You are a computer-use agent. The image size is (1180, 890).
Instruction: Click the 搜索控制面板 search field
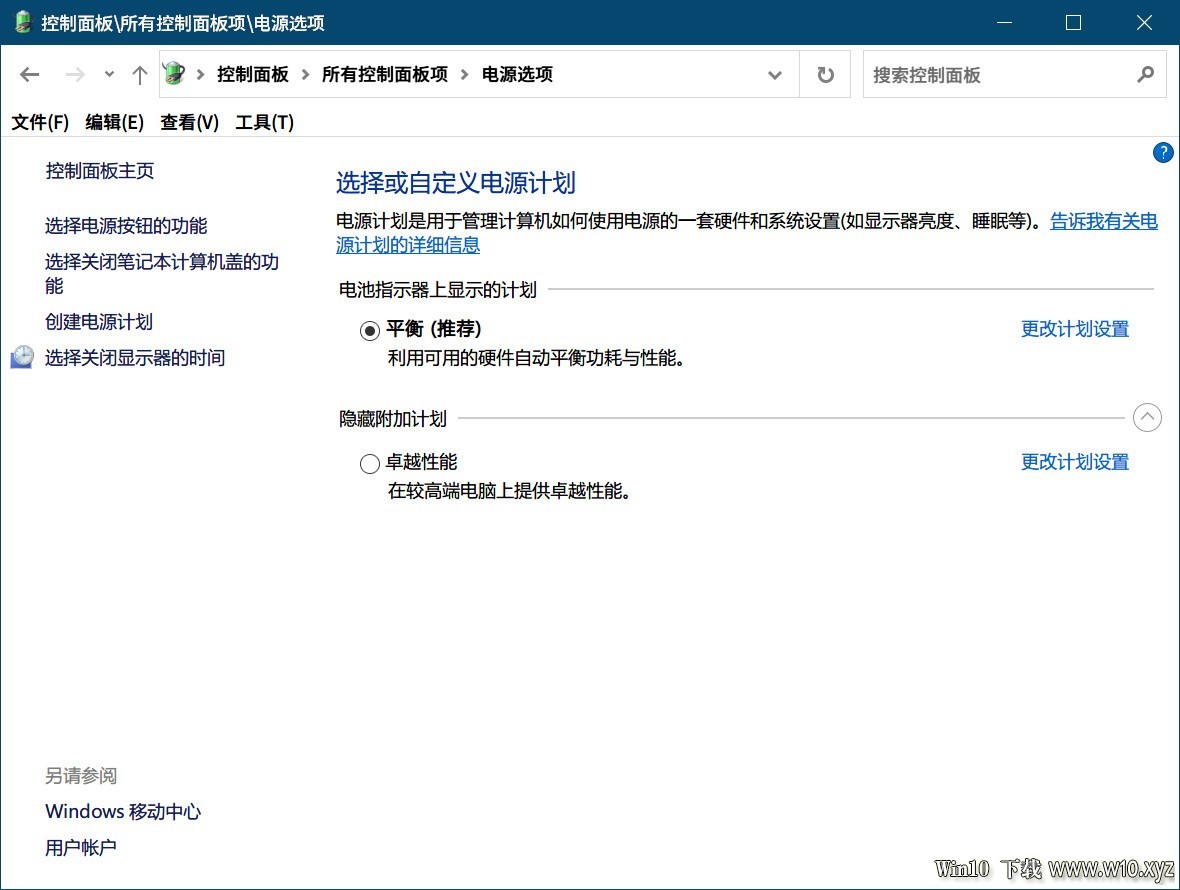click(995, 75)
